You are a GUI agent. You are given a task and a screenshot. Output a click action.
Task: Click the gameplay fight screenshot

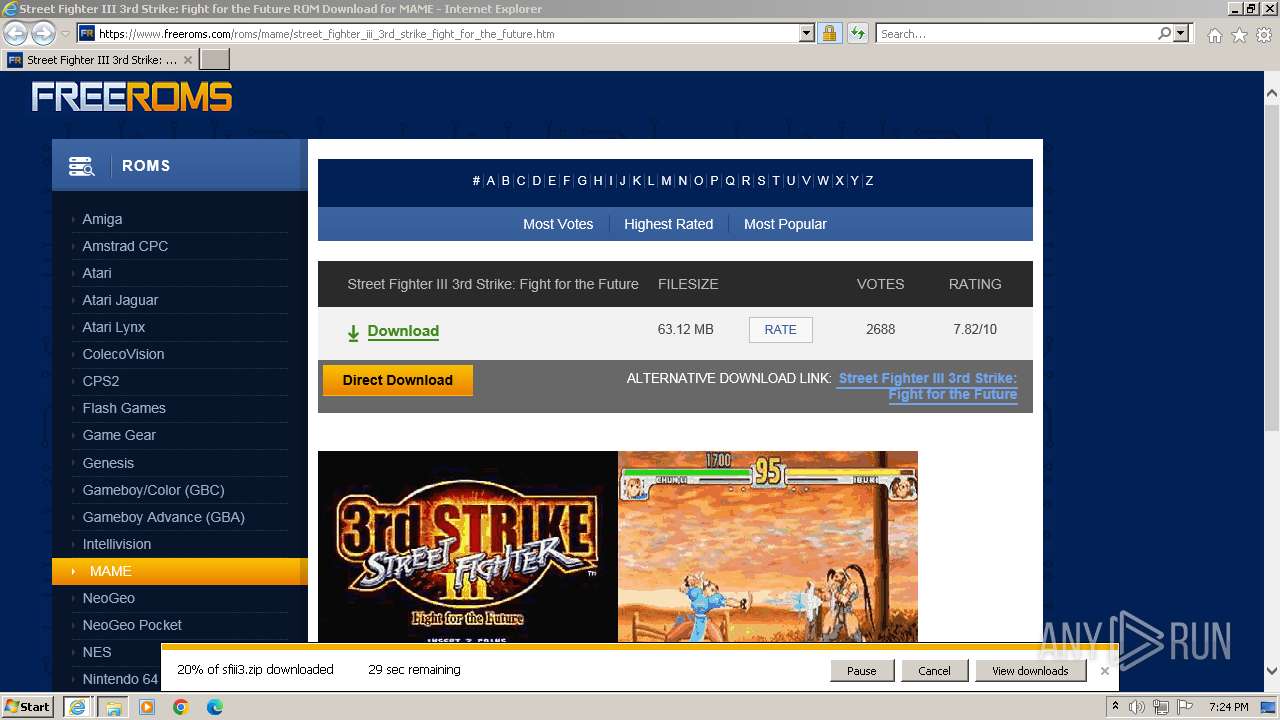point(768,546)
